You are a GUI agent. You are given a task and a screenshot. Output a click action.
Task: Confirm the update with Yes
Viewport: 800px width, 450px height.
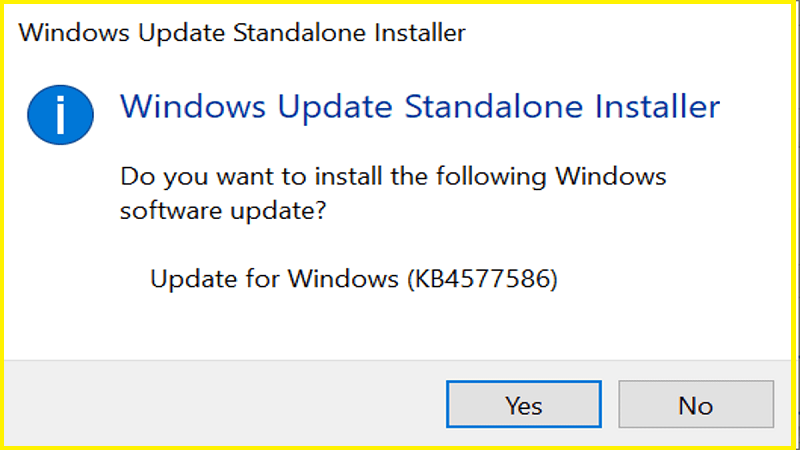point(523,405)
